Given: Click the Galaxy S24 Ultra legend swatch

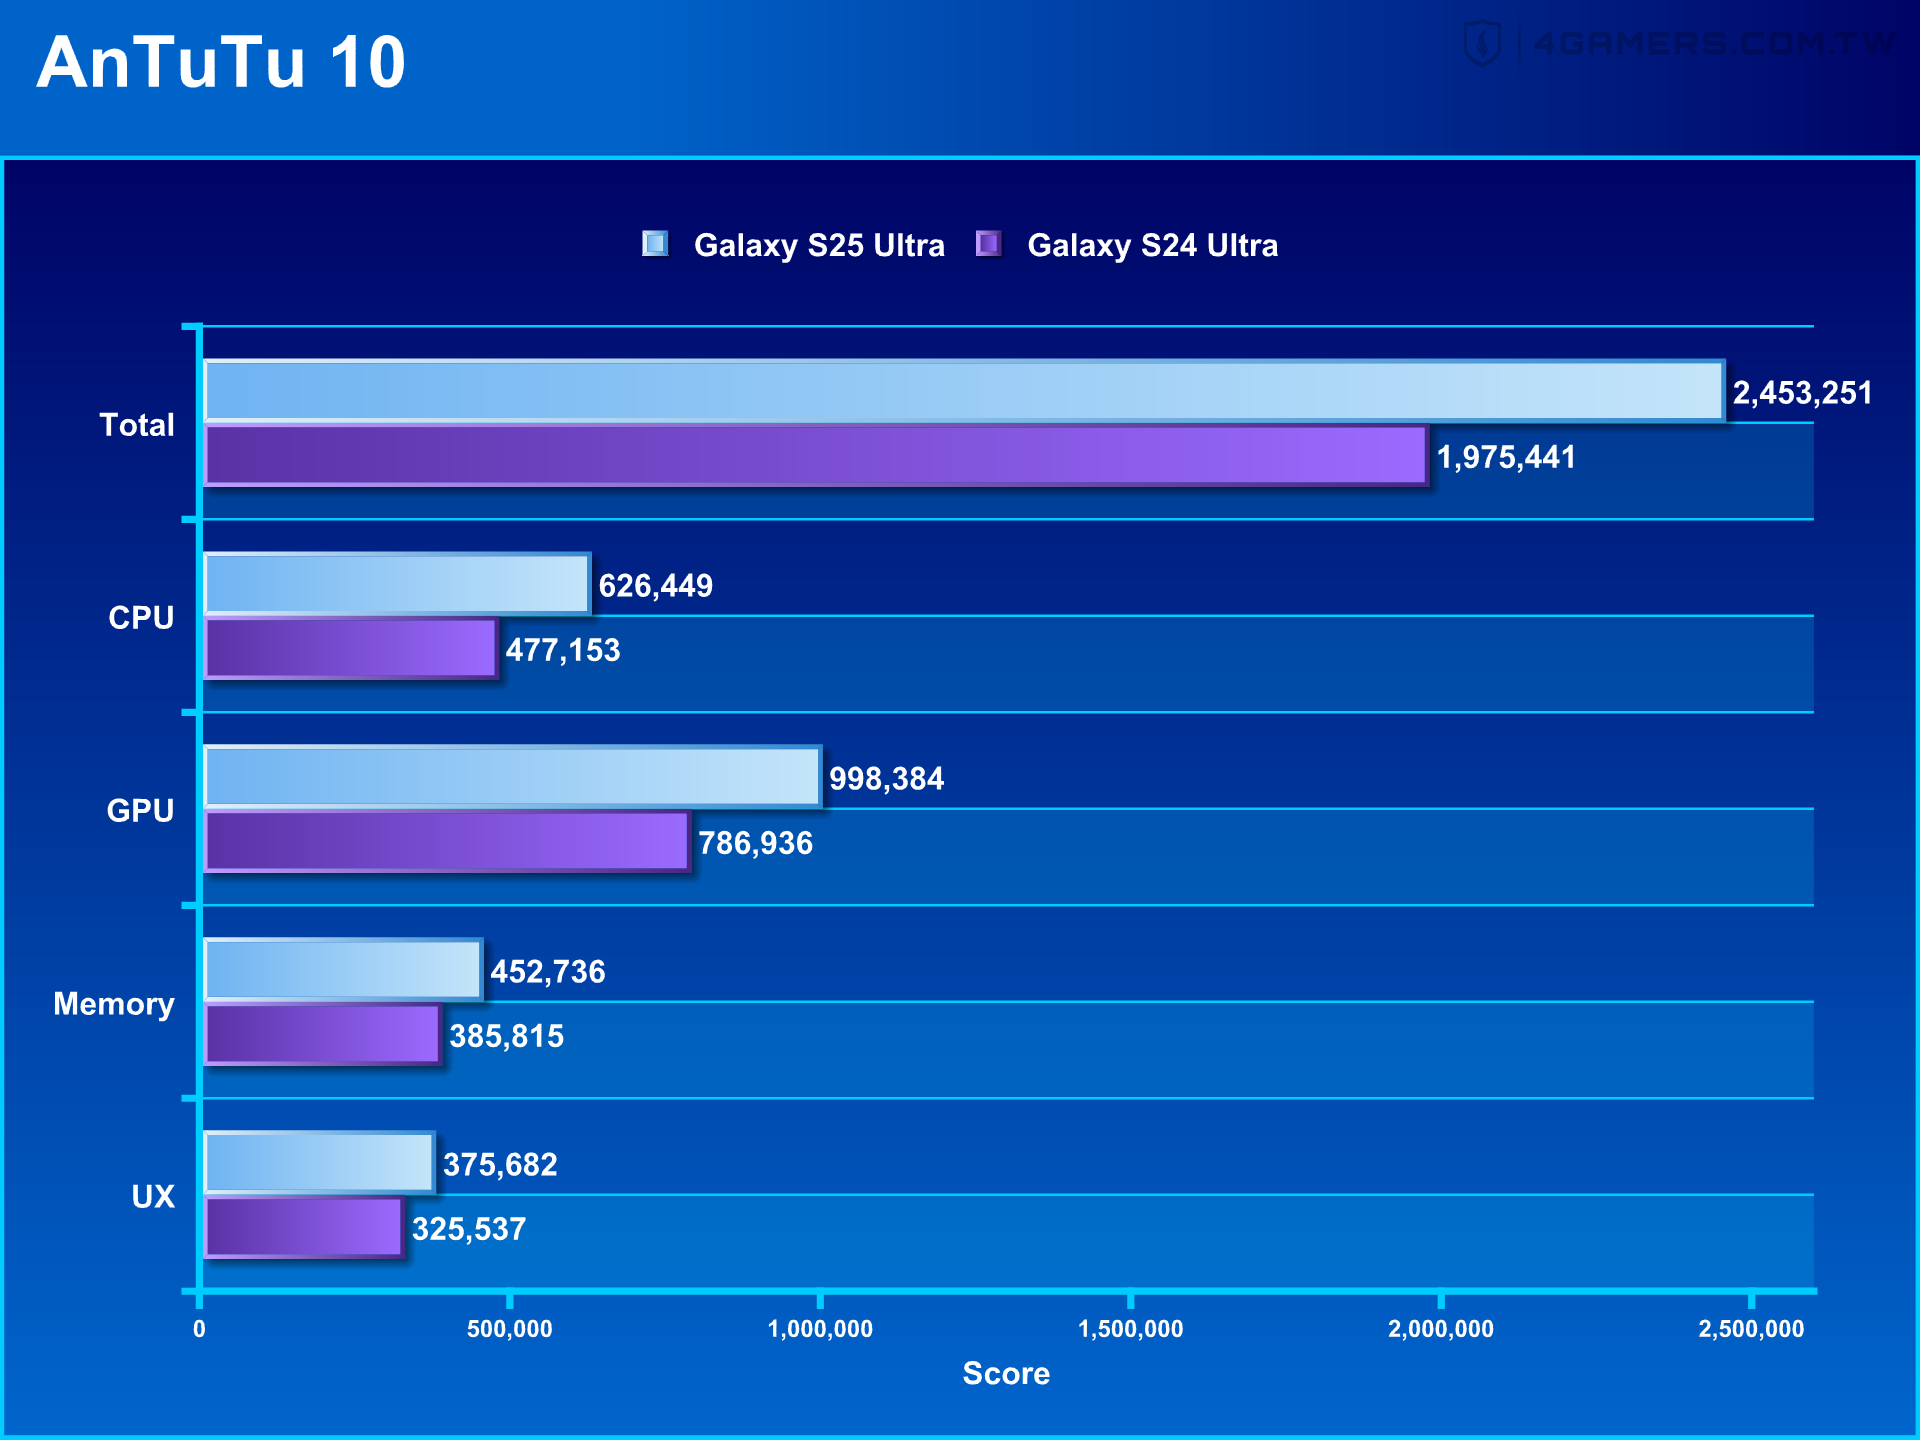Looking at the screenshot, I should point(988,244).
